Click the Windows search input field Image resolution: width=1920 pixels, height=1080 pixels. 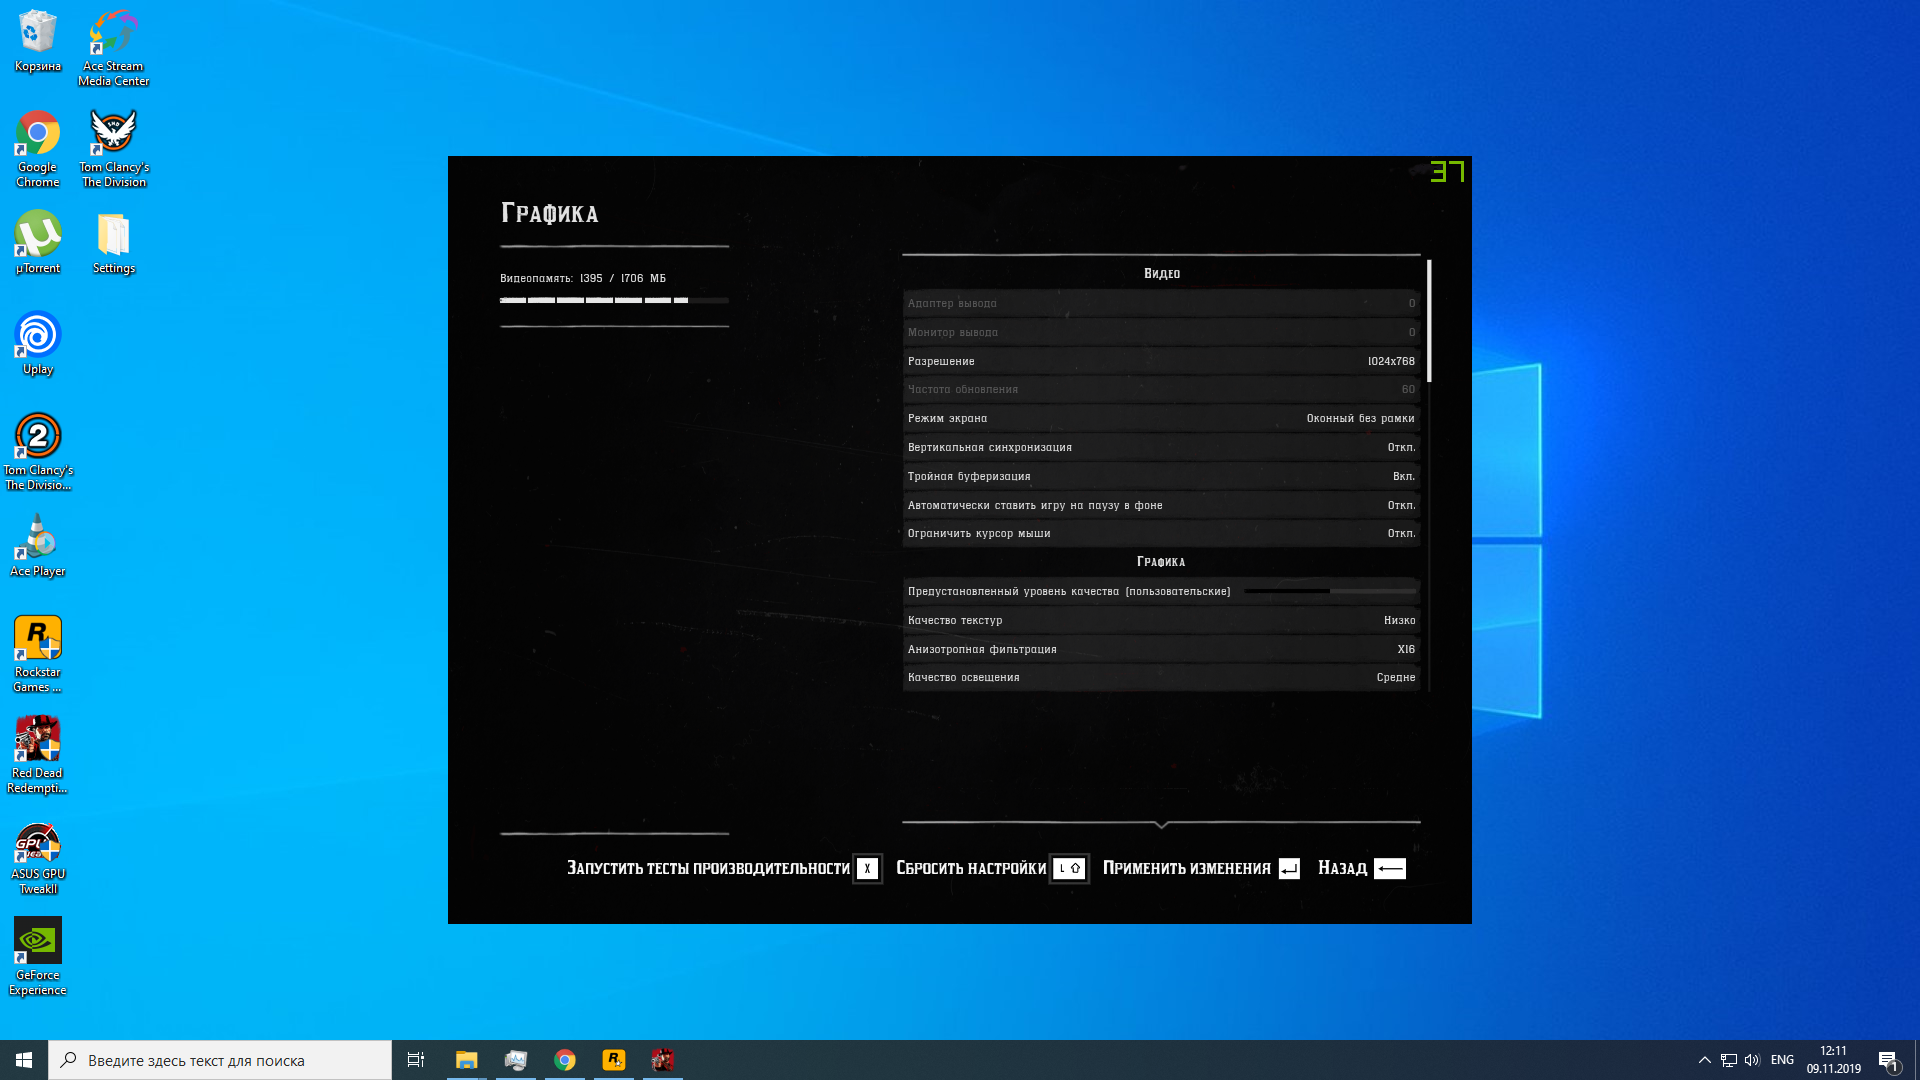tap(220, 1060)
